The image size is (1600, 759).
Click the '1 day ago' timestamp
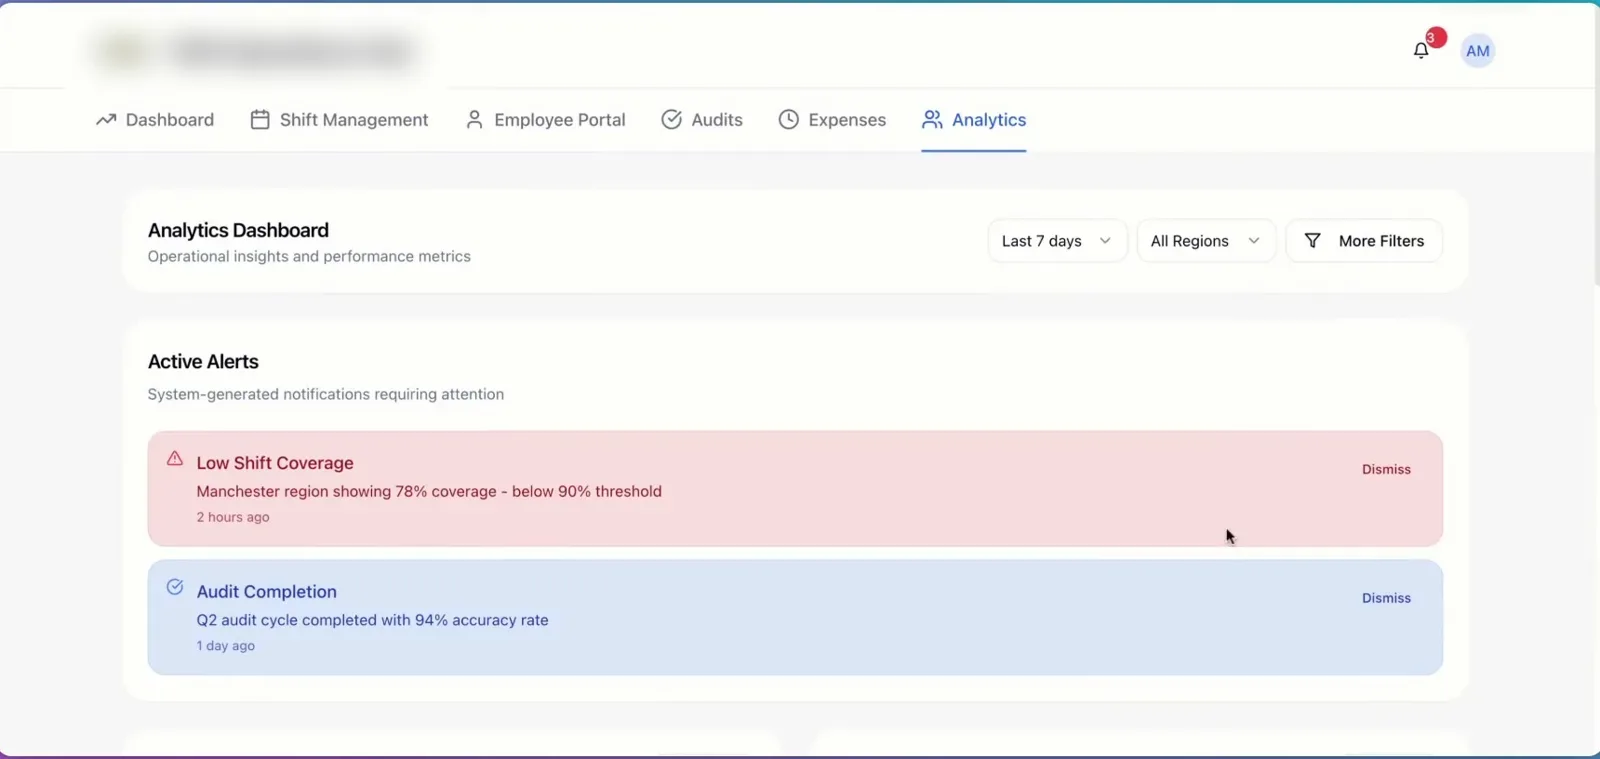point(226,646)
